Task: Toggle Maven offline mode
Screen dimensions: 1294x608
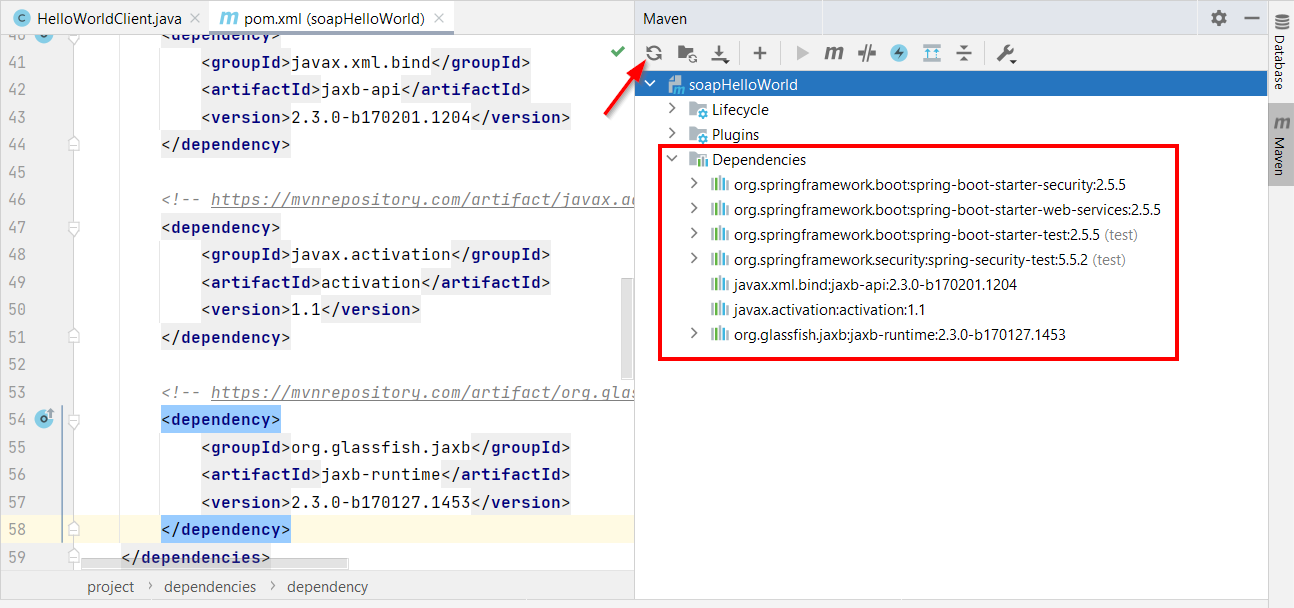Action: click(867, 53)
